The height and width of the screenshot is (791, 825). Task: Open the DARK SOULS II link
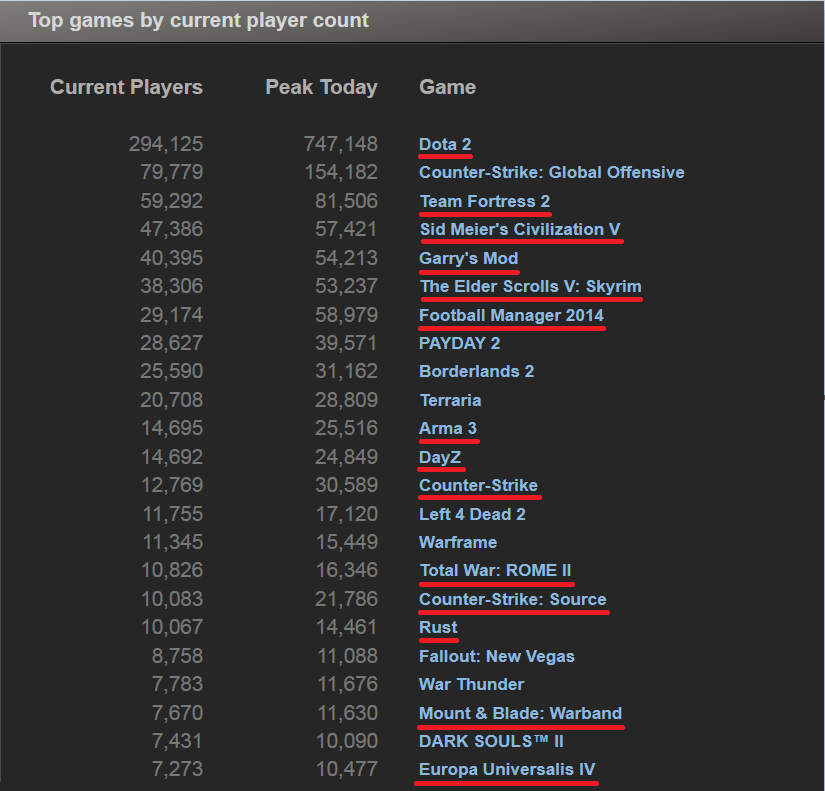click(491, 741)
